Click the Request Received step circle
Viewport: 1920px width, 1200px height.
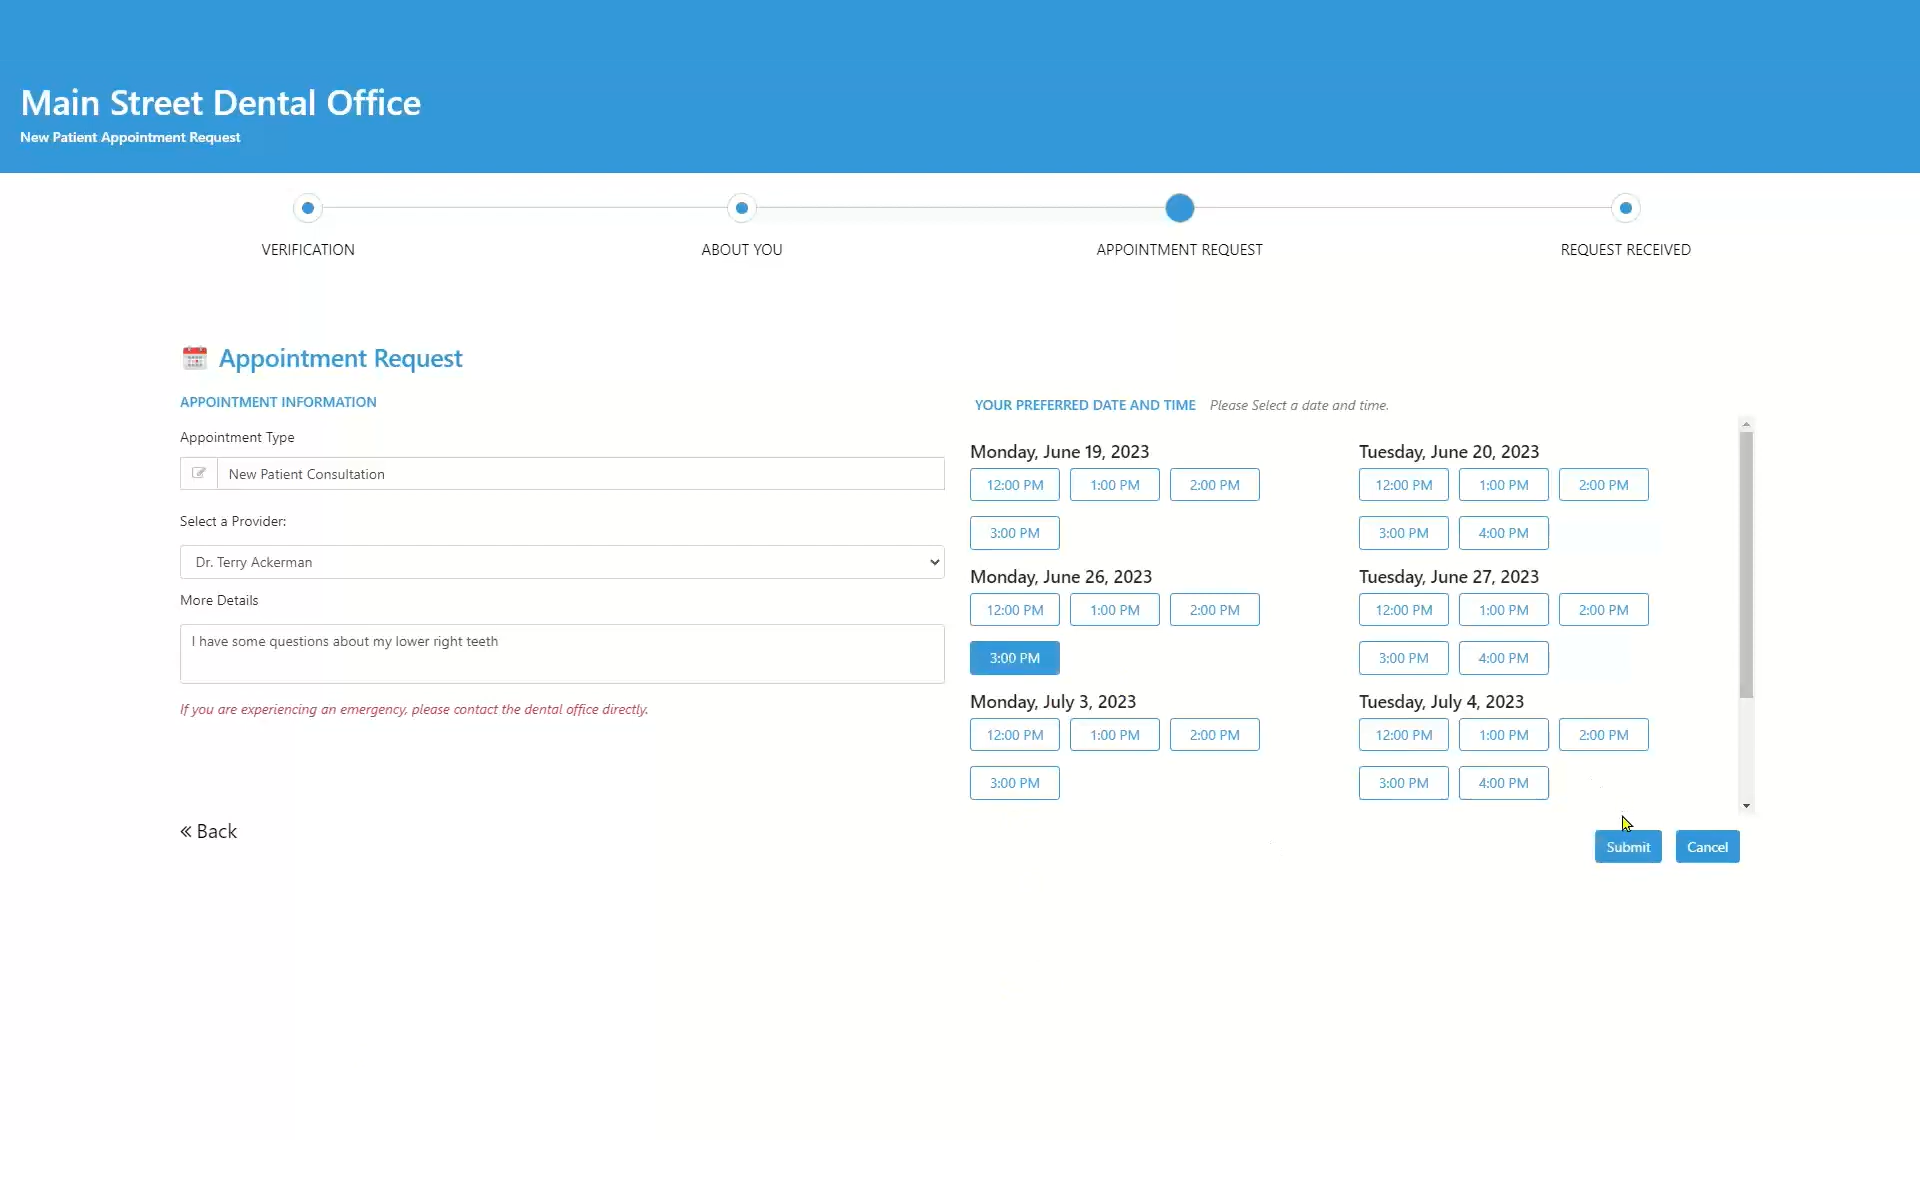click(1625, 208)
